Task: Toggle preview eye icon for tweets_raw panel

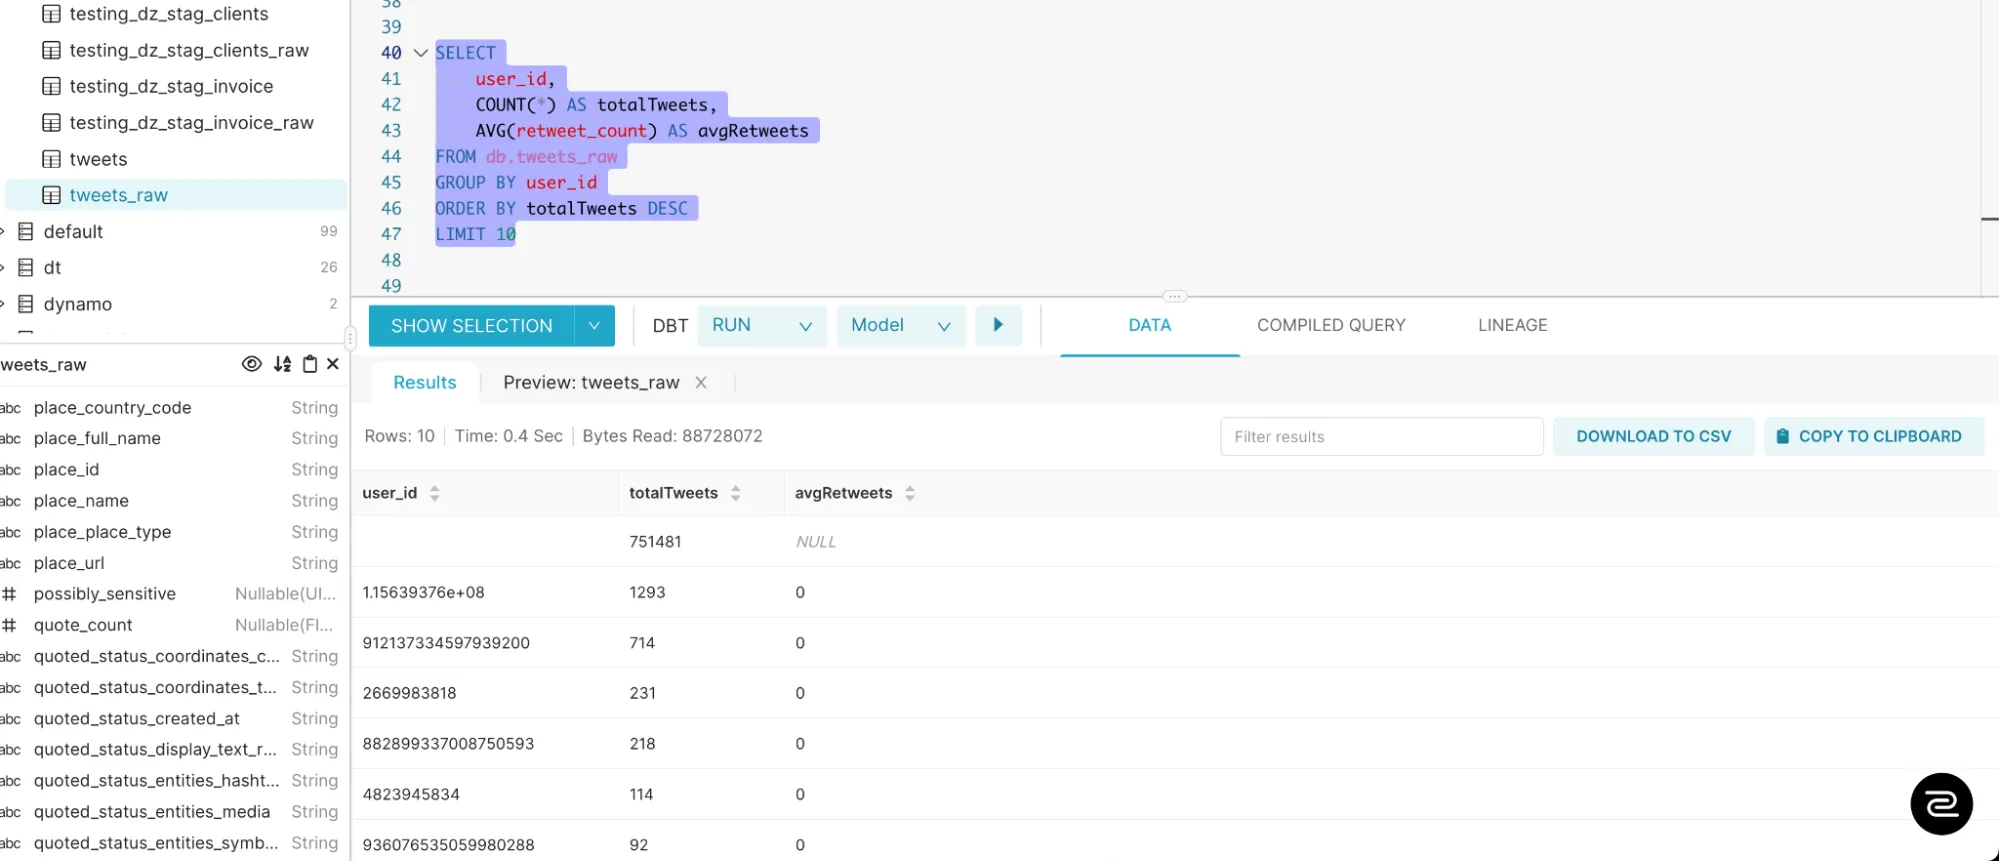Action: (252, 364)
